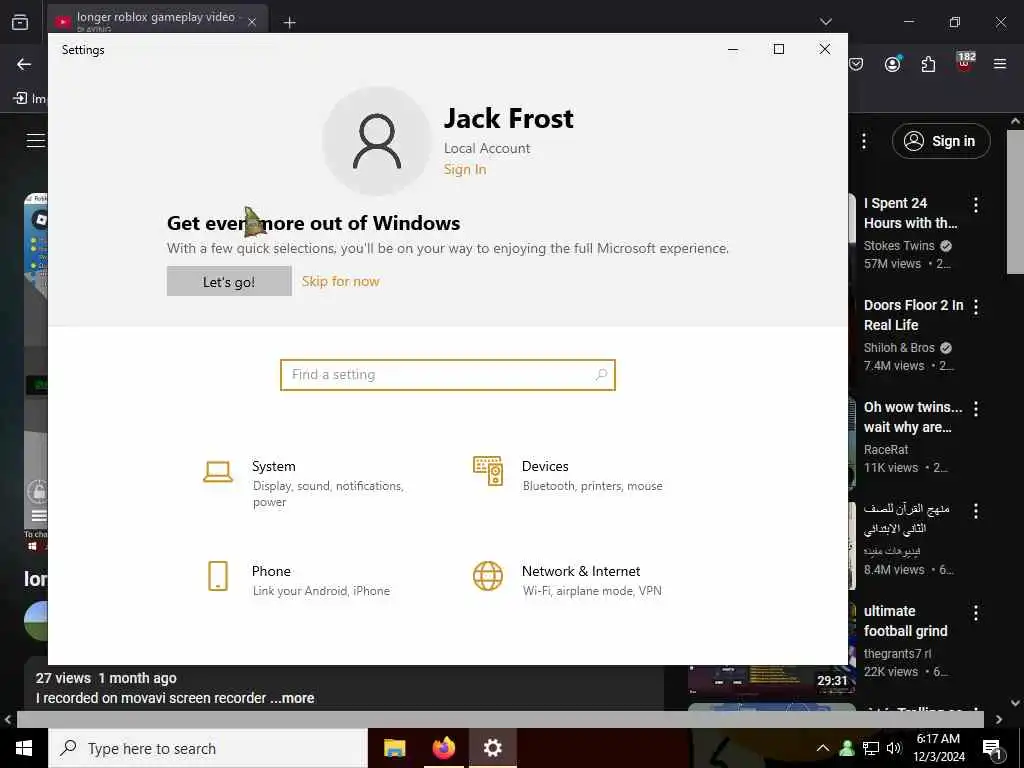The image size is (1024, 768).
Task: Open Firefox extensions puzzle icon
Action: click(x=928, y=64)
